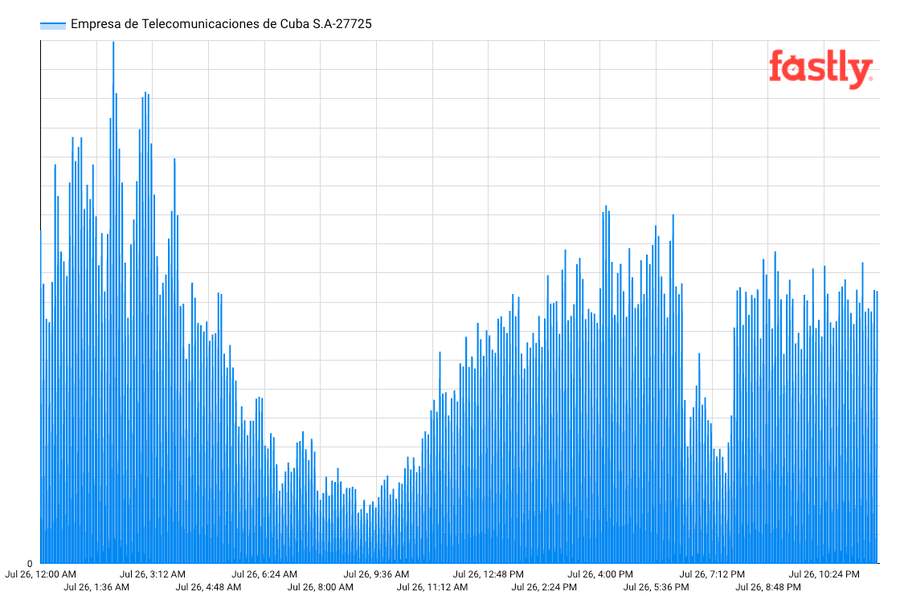
Task: Click the Fastly logo
Action: point(821,69)
